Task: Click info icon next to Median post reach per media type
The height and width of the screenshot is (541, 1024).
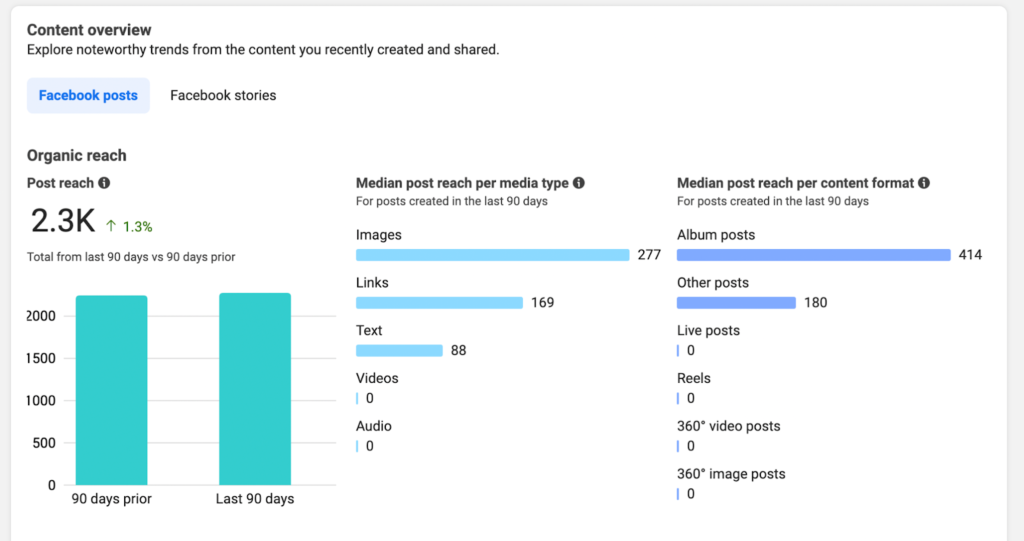Action: tap(579, 183)
